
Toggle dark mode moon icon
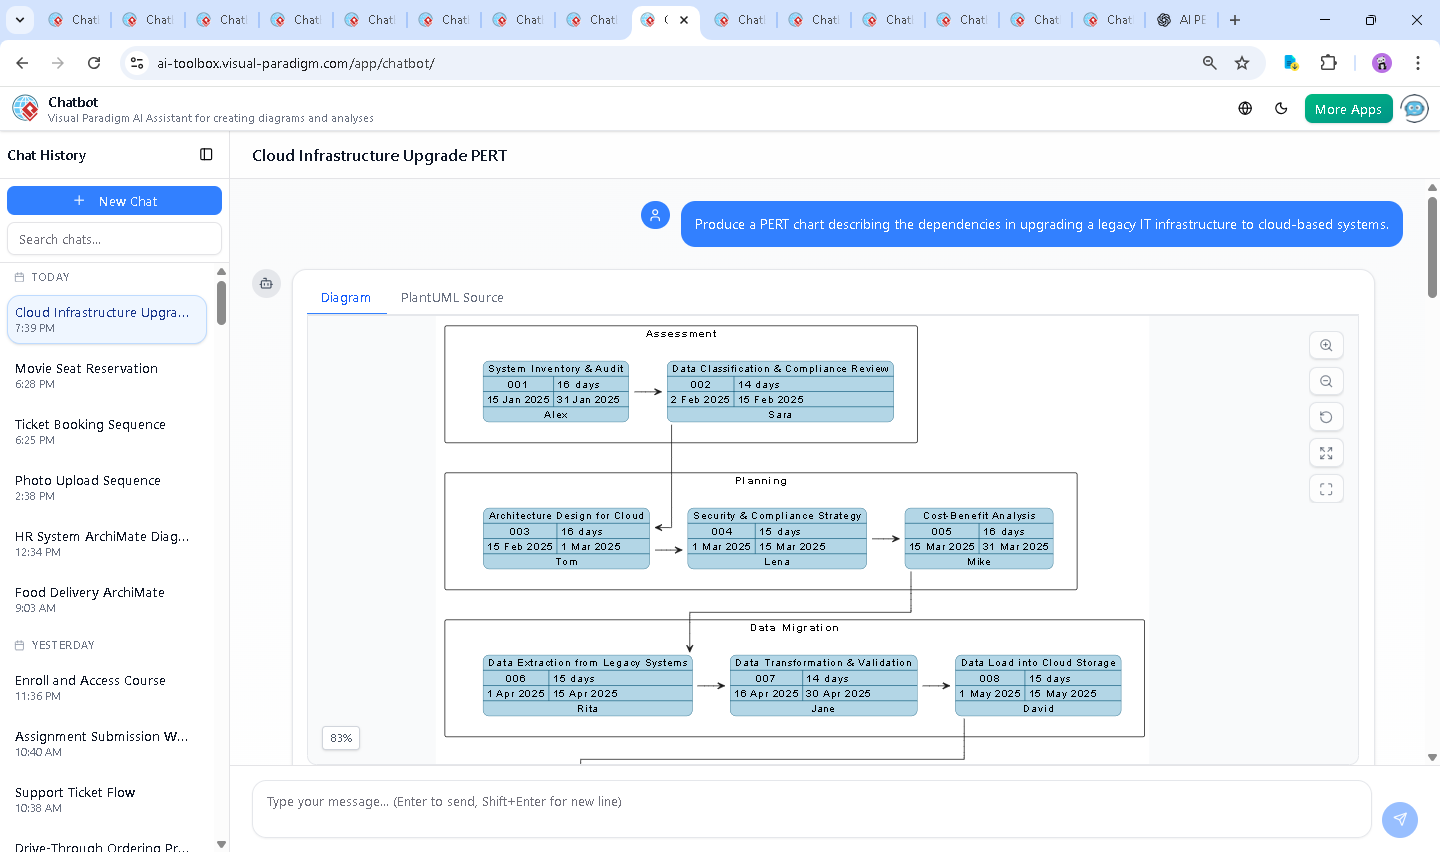point(1281,109)
